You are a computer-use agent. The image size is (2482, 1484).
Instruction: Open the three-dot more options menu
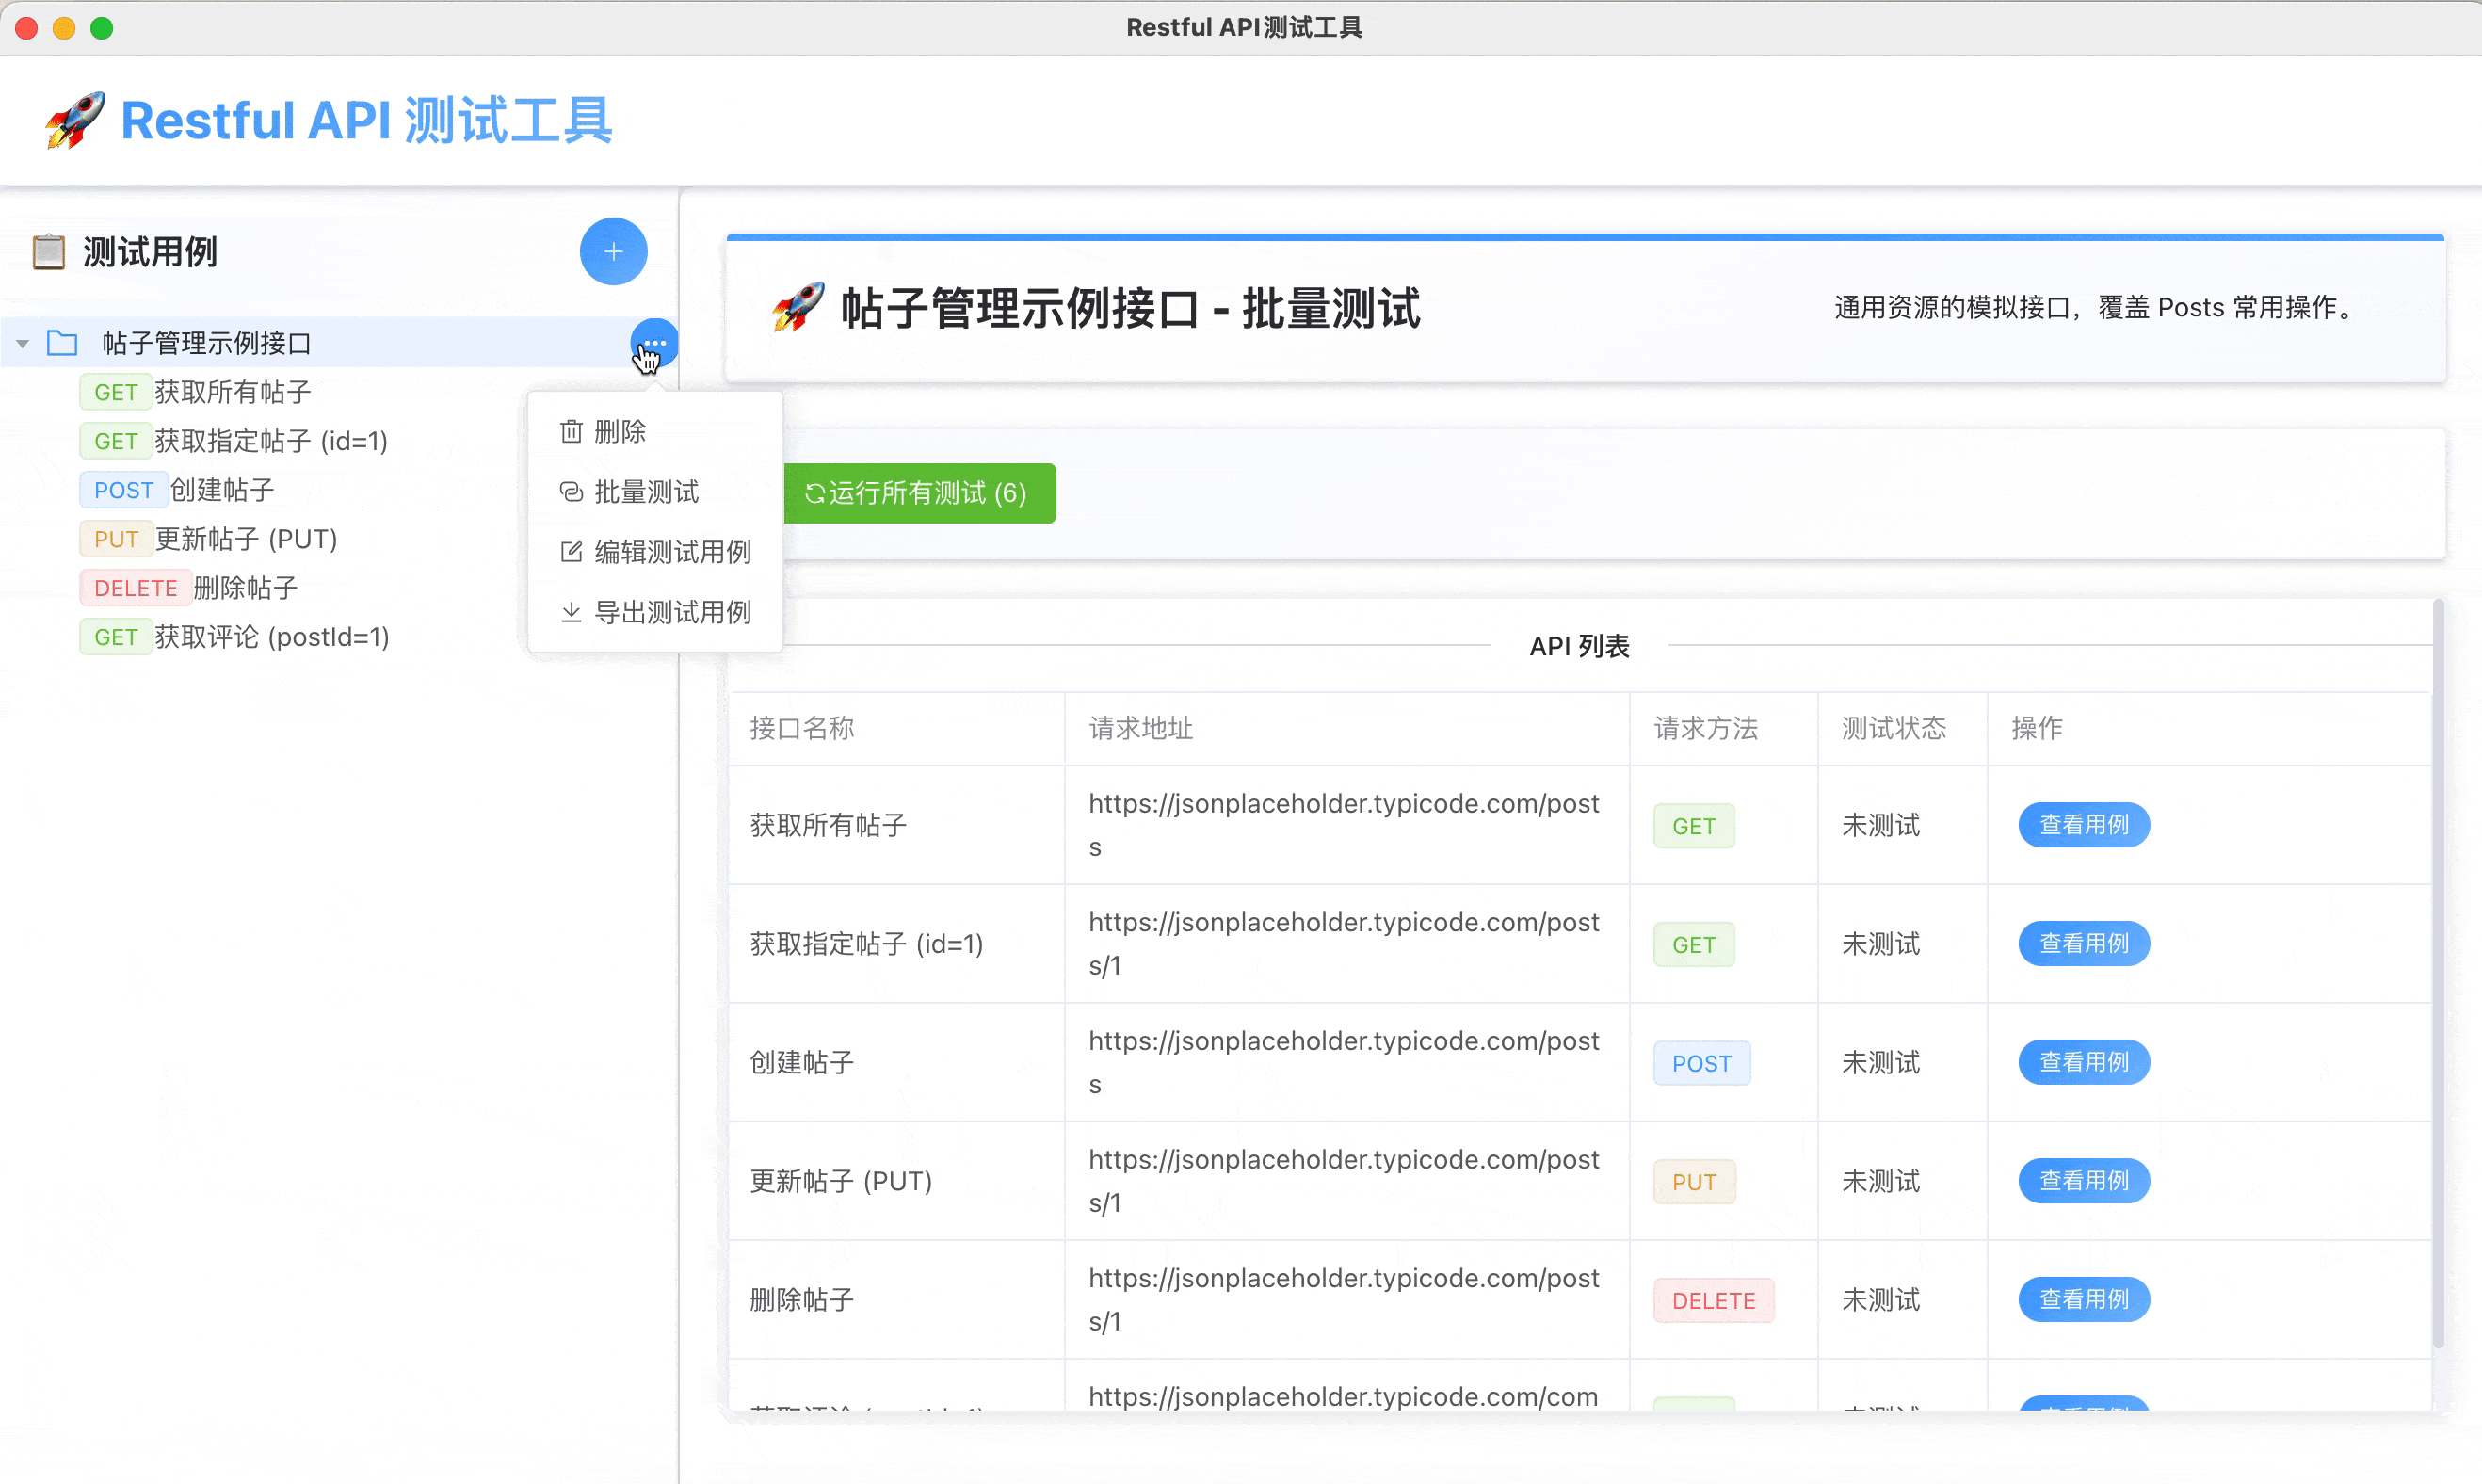pos(654,342)
